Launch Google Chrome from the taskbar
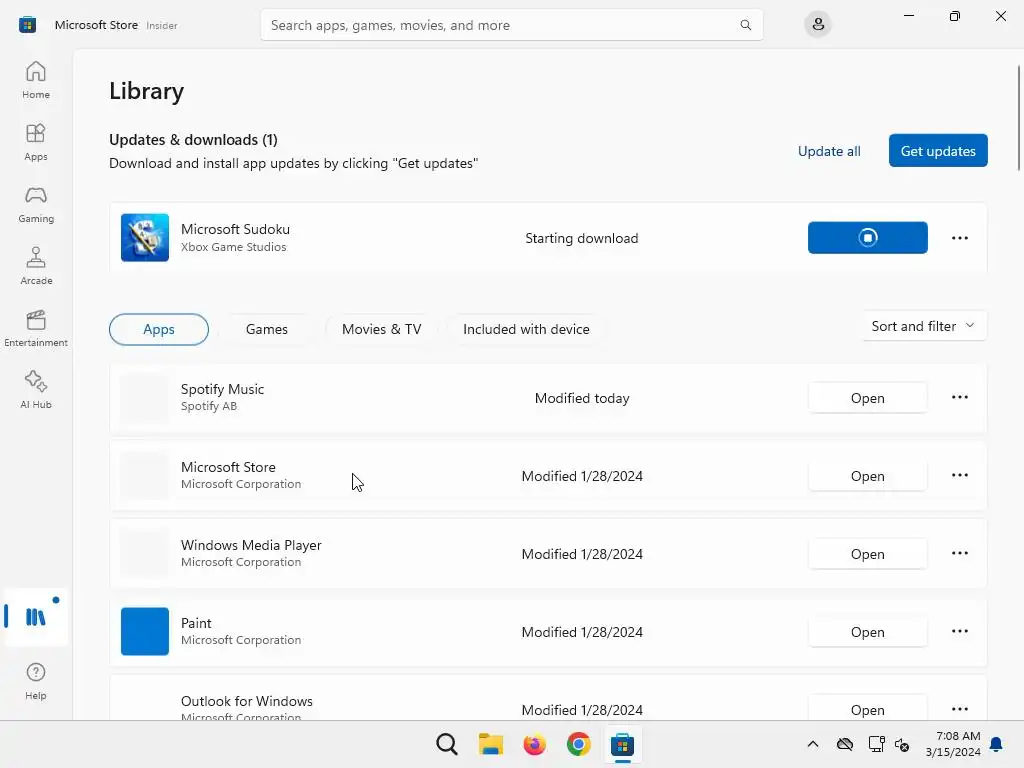Image resolution: width=1024 pixels, height=768 pixels. click(579, 744)
